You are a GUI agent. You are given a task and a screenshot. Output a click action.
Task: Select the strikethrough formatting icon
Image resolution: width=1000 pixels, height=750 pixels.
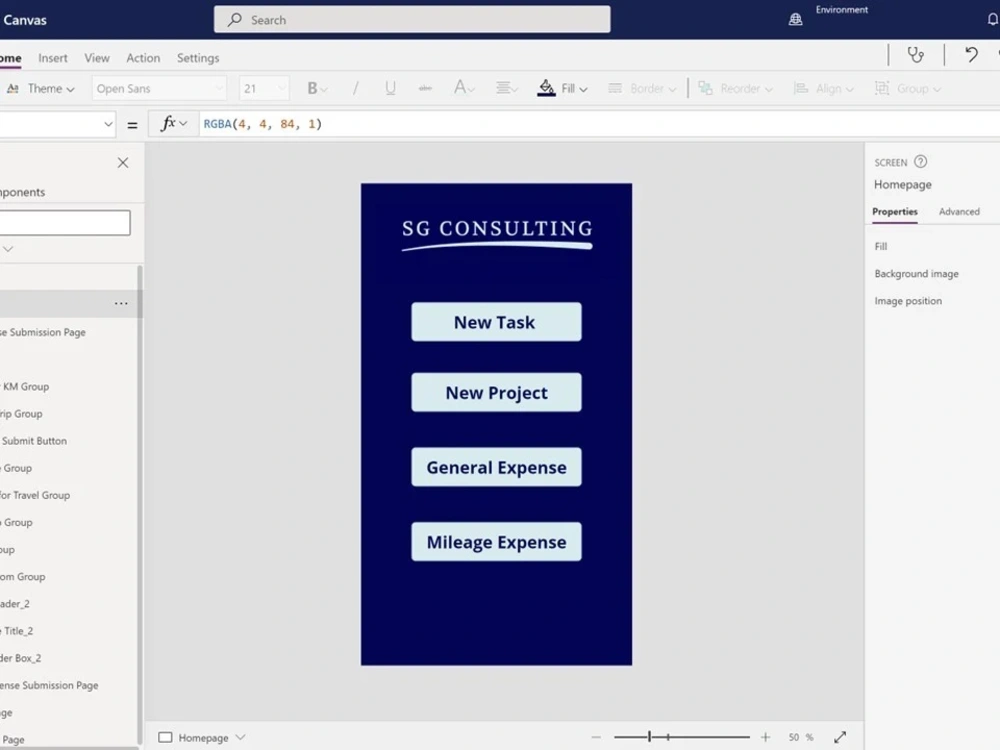[424, 88]
